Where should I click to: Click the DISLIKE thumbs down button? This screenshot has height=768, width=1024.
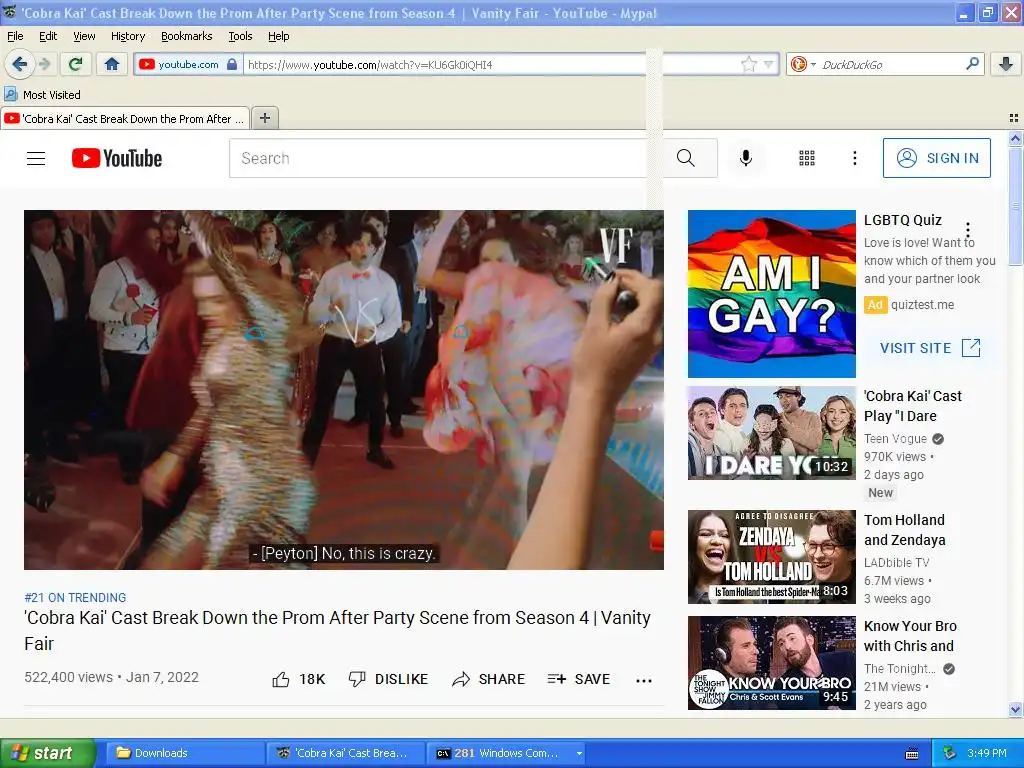point(388,679)
